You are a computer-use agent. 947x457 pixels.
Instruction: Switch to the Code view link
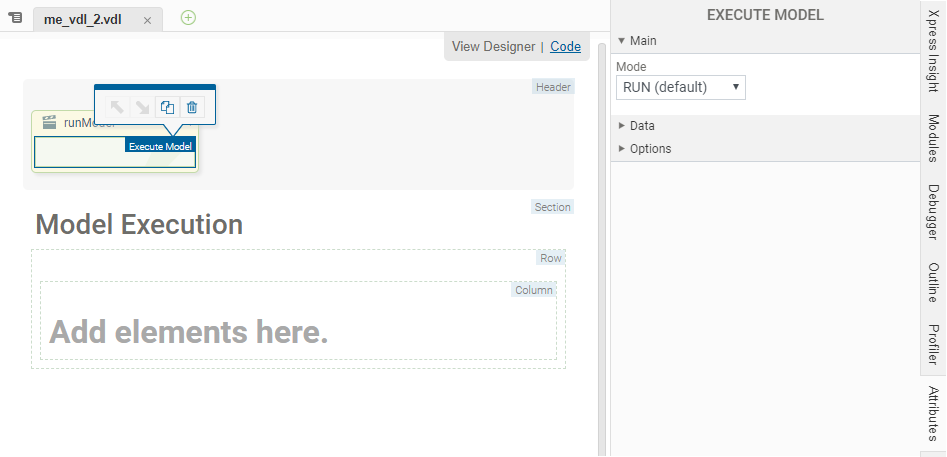point(565,46)
